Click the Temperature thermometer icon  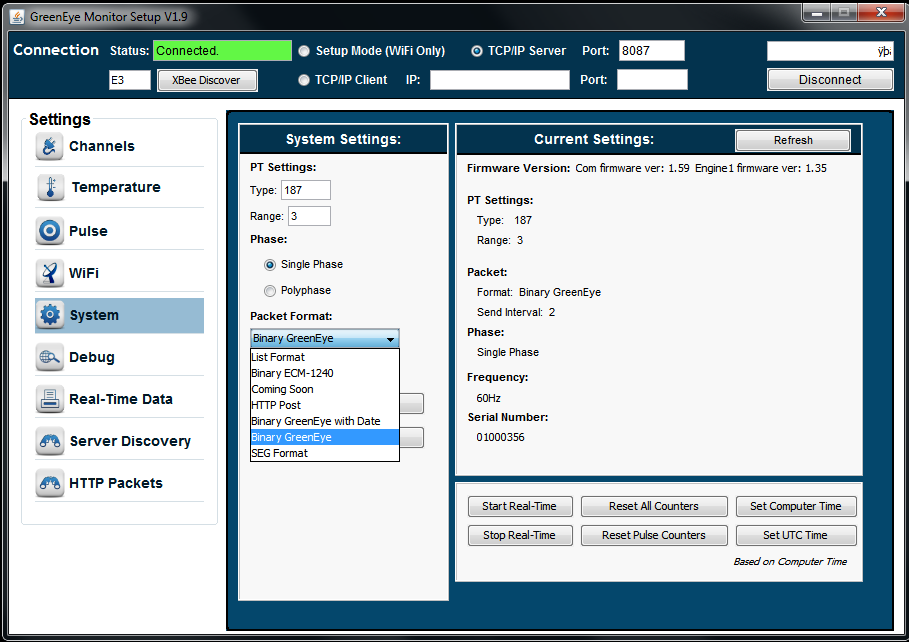(x=50, y=188)
